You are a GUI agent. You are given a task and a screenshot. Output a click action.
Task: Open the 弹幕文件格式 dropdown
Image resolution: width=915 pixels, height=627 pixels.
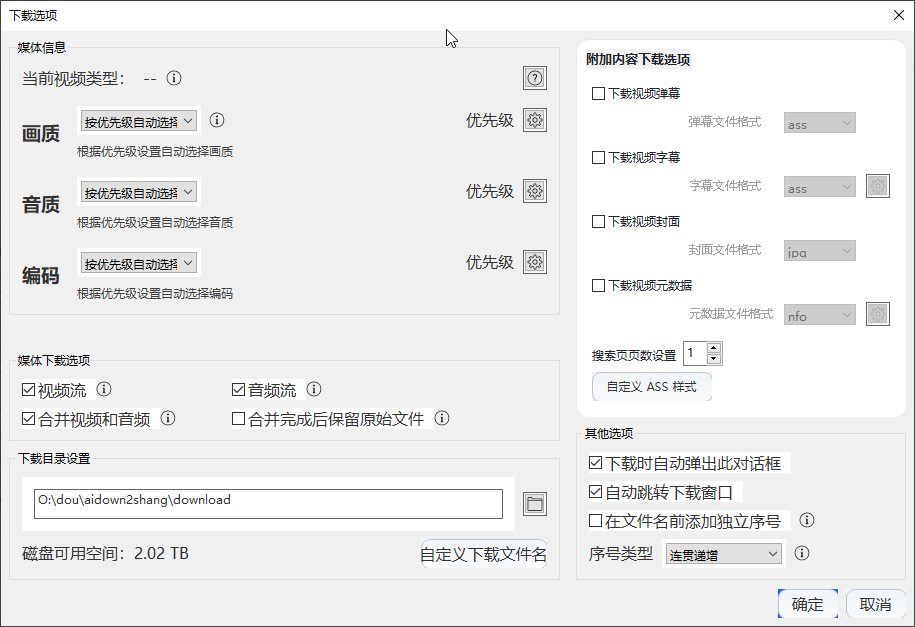pos(819,123)
